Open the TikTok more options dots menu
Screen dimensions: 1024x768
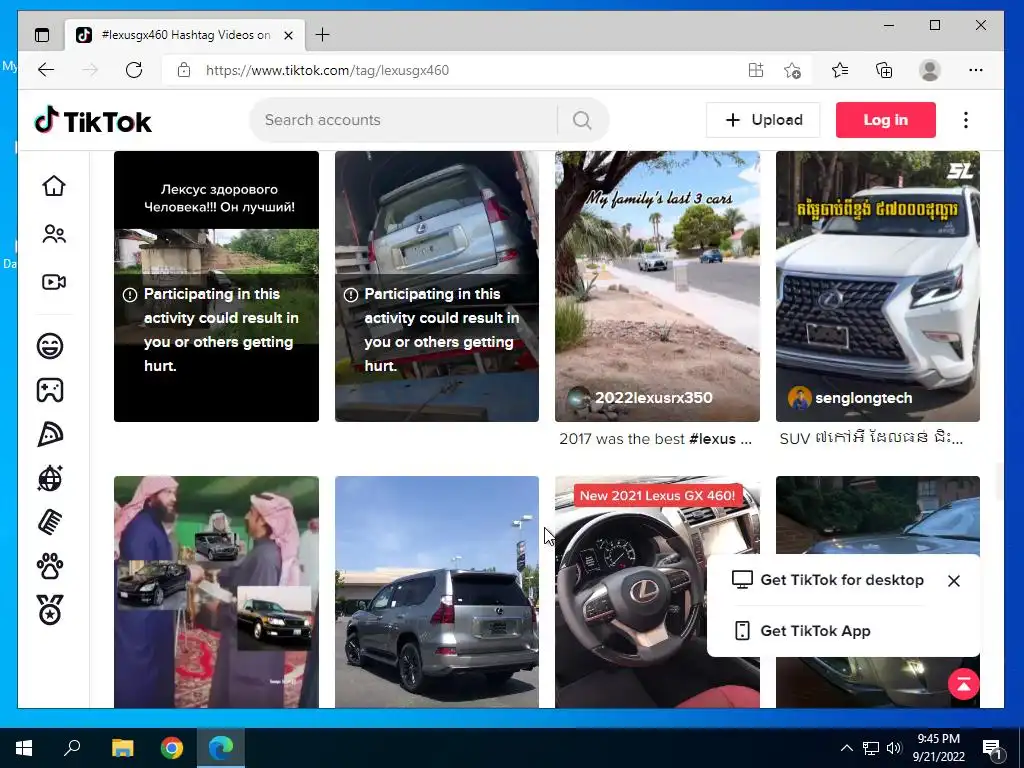tap(966, 120)
